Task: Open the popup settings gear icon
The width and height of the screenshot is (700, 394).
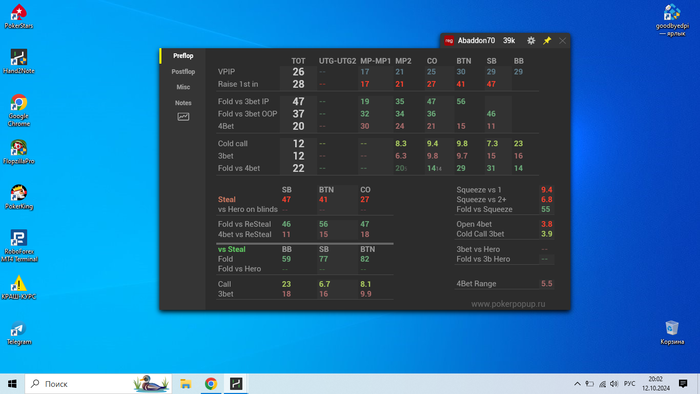Action: pos(531,41)
